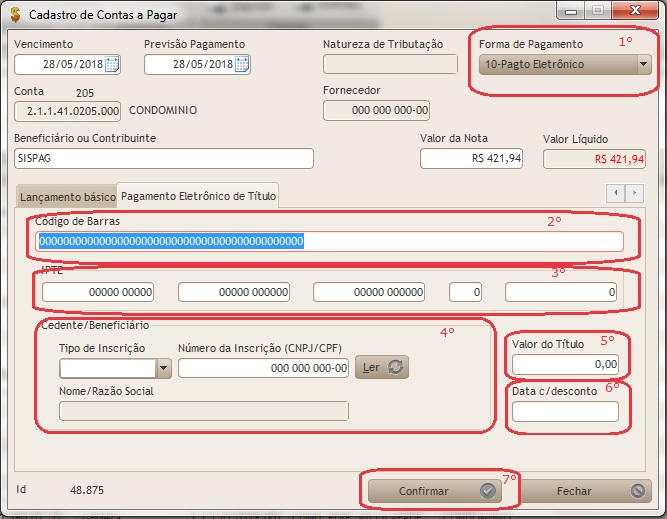
Task: Click the Beneficiário ou Contribuinte field
Action: 164,158
